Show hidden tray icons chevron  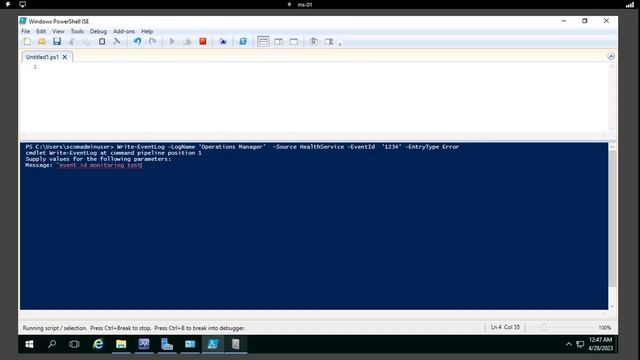coord(569,344)
